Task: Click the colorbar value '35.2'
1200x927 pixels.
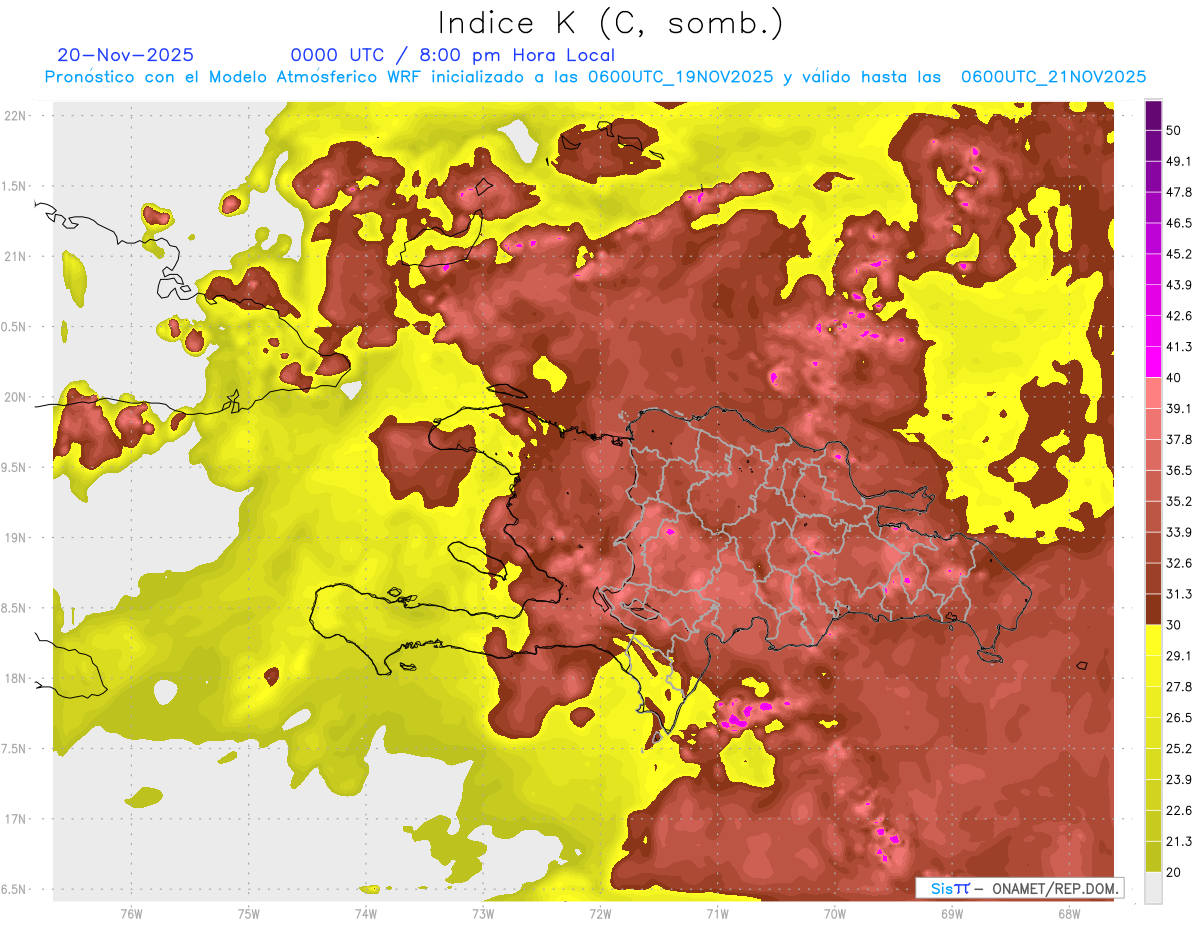Action: 1178,501
